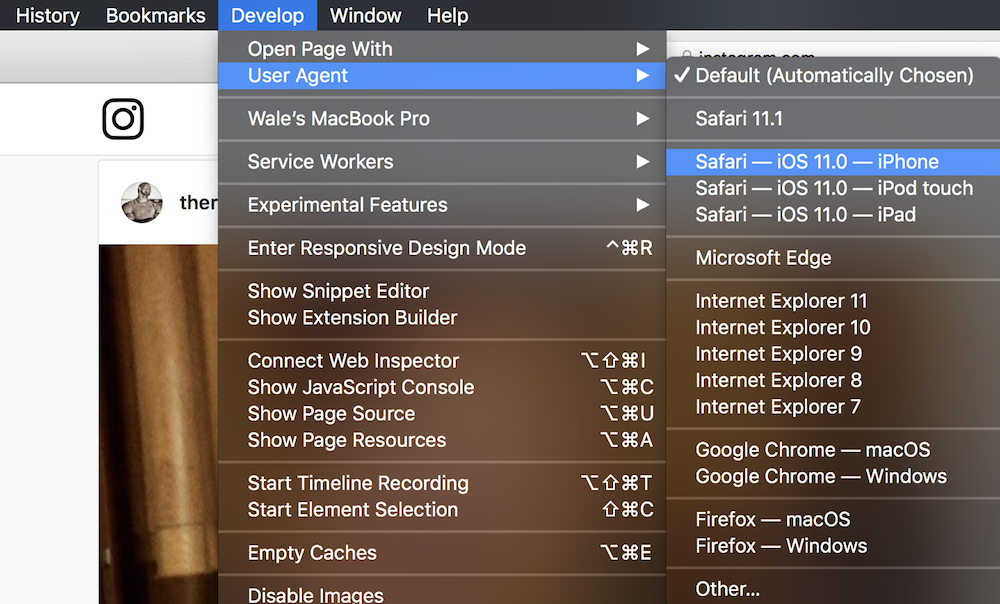The height and width of the screenshot is (604, 1000).
Task: Select Internet Explorer 8 user agent
Action: [833, 380]
